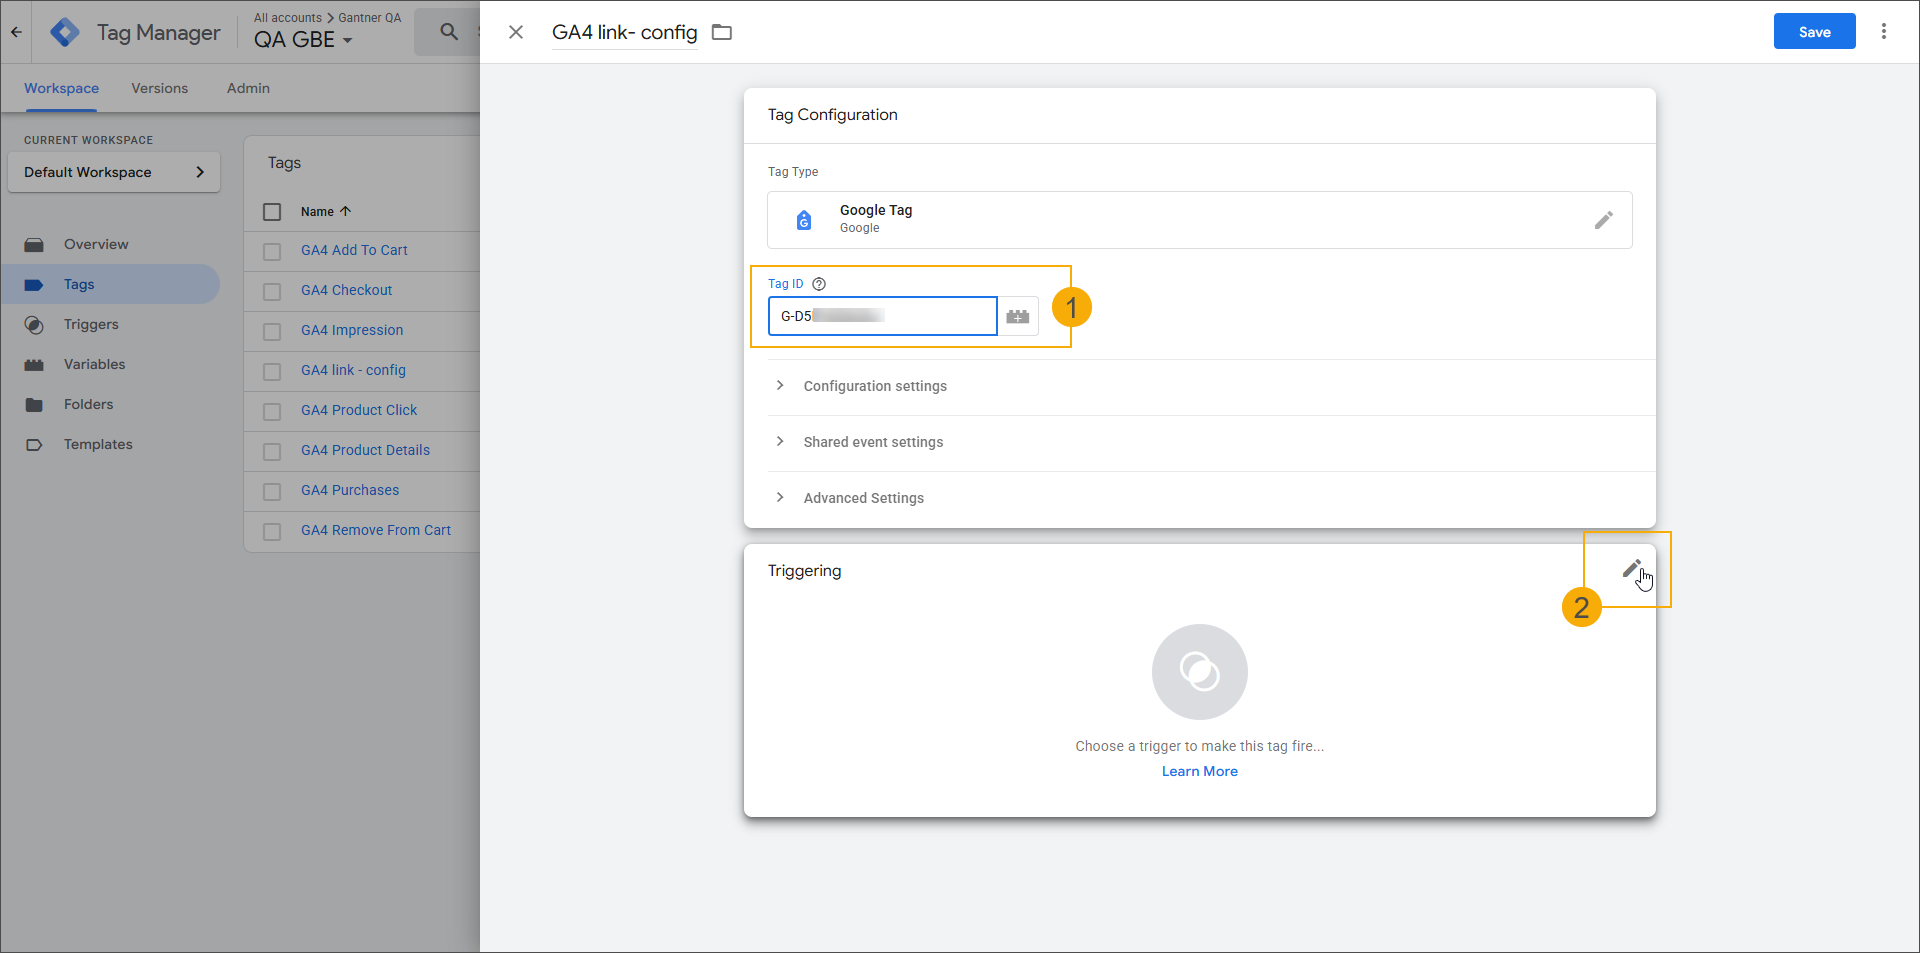The width and height of the screenshot is (1920, 953).
Task: Open Triggers in the sidebar
Action: pyautogui.click(x=91, y=324)
